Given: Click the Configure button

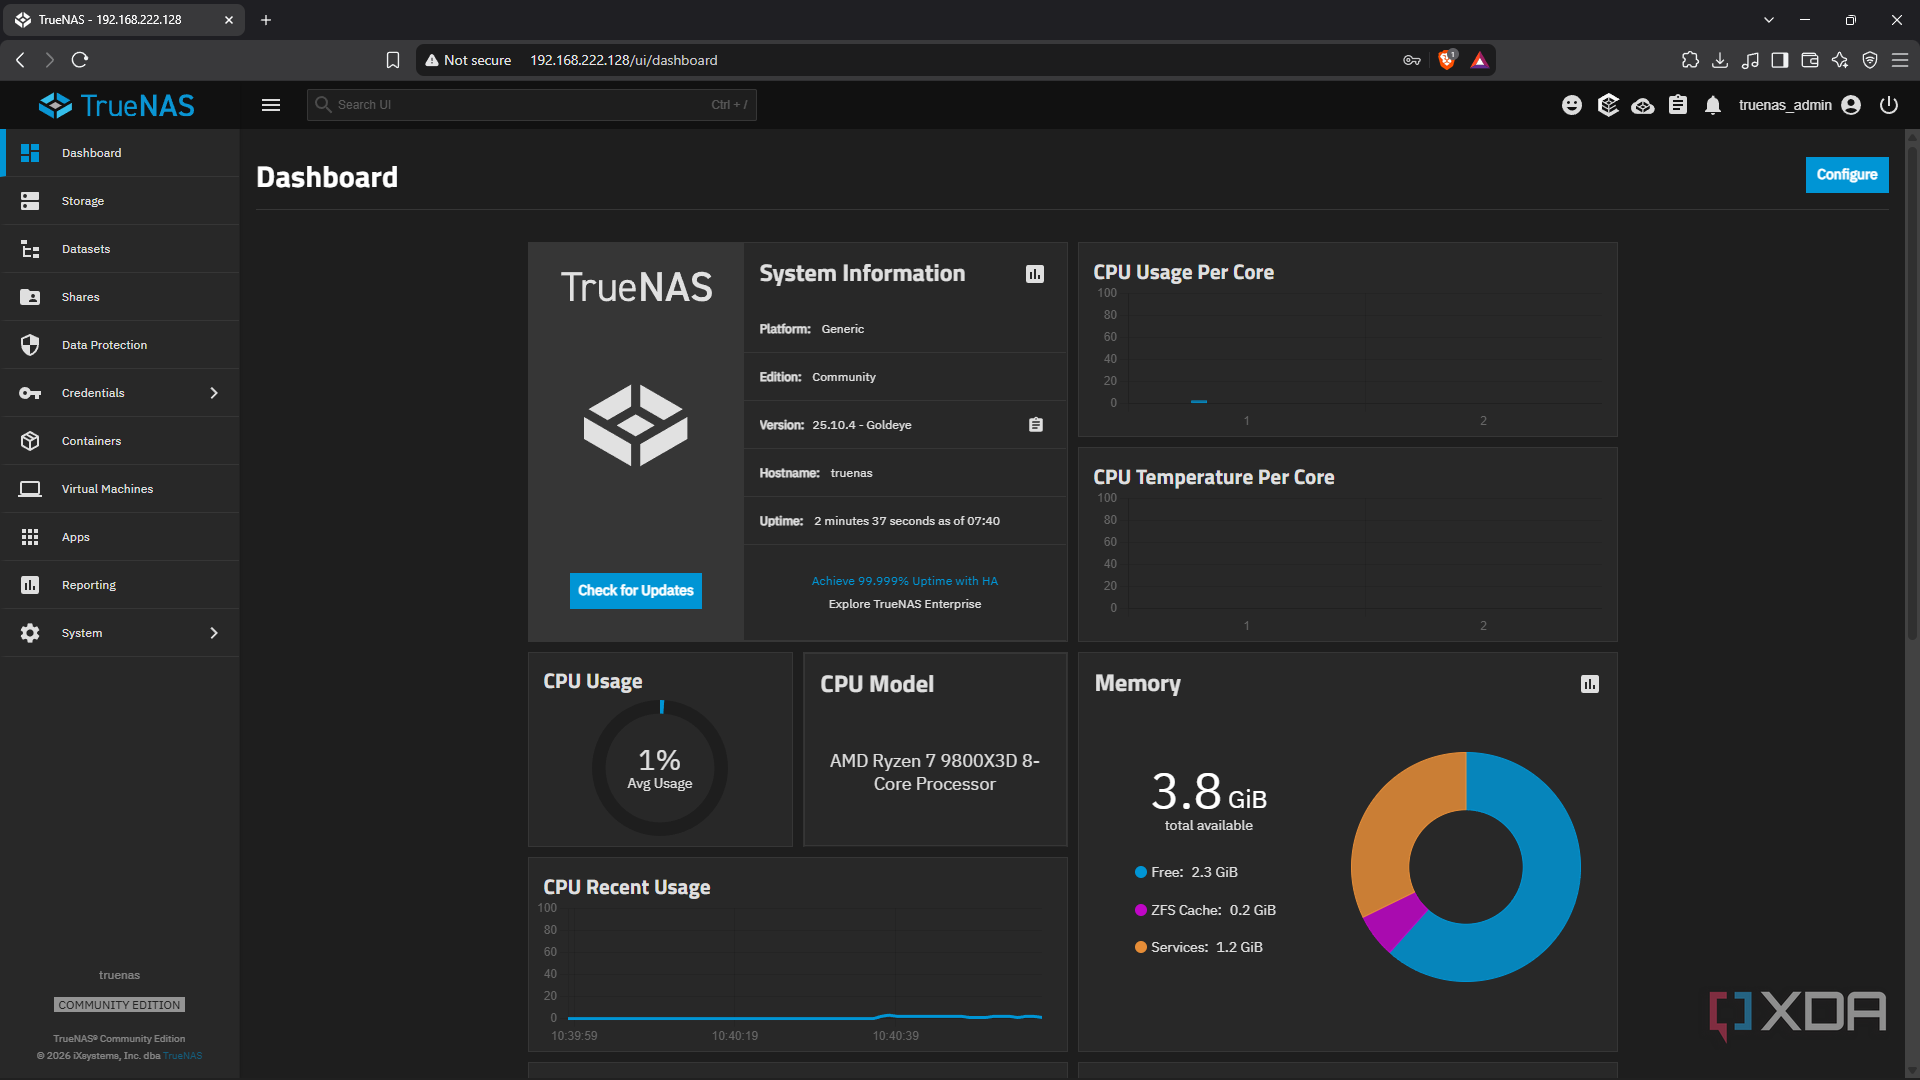Looking at the screenshot, I should click(1847, 175).
